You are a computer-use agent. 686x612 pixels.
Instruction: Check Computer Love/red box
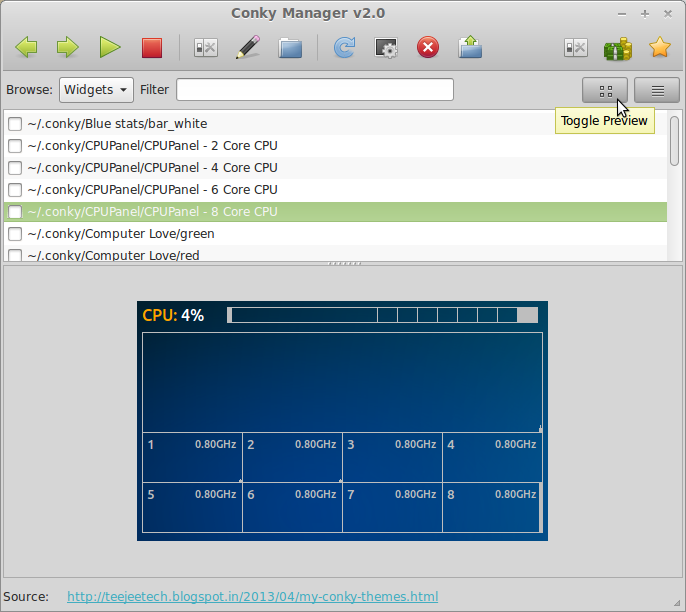15,255
